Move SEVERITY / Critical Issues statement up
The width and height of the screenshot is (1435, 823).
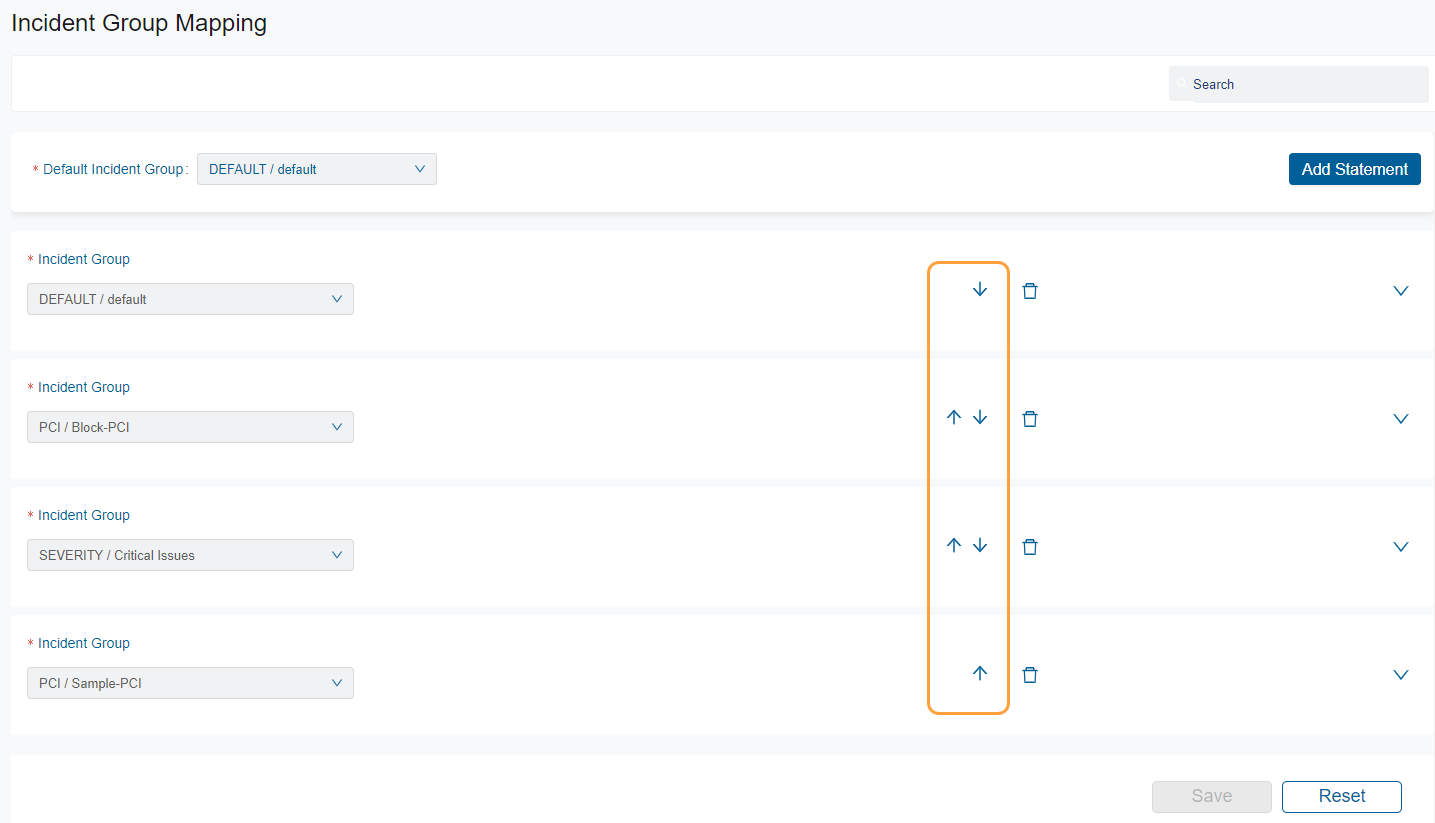(x=953, y=545)
